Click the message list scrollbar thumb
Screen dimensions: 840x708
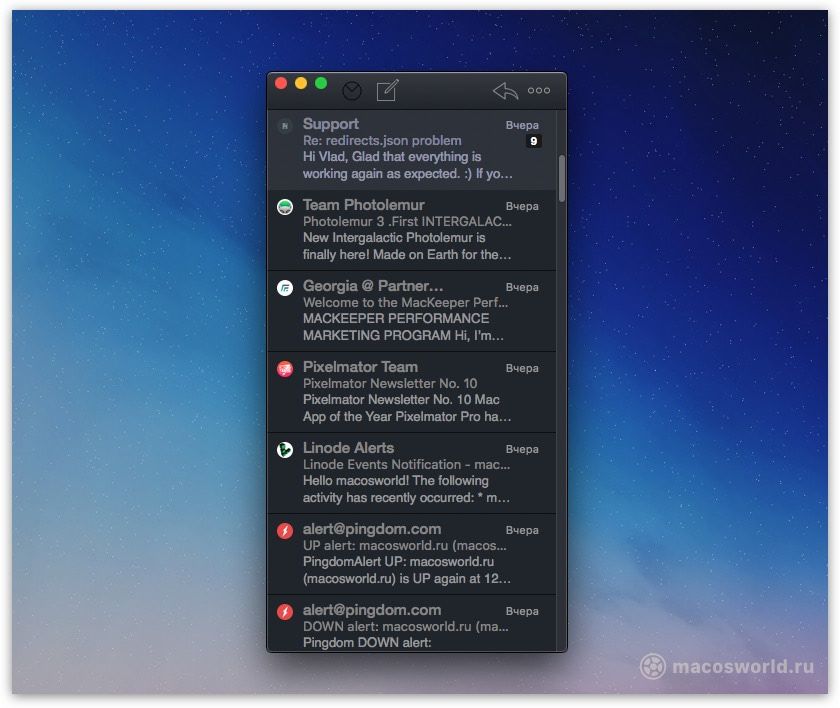pyautogui.click(x=561, y=179)
